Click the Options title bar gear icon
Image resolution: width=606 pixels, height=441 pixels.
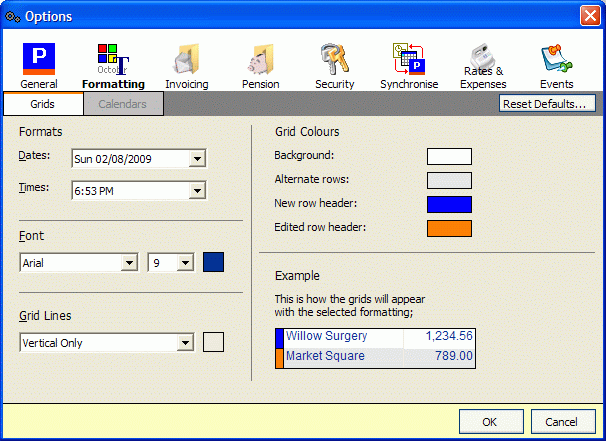[13, 16]
